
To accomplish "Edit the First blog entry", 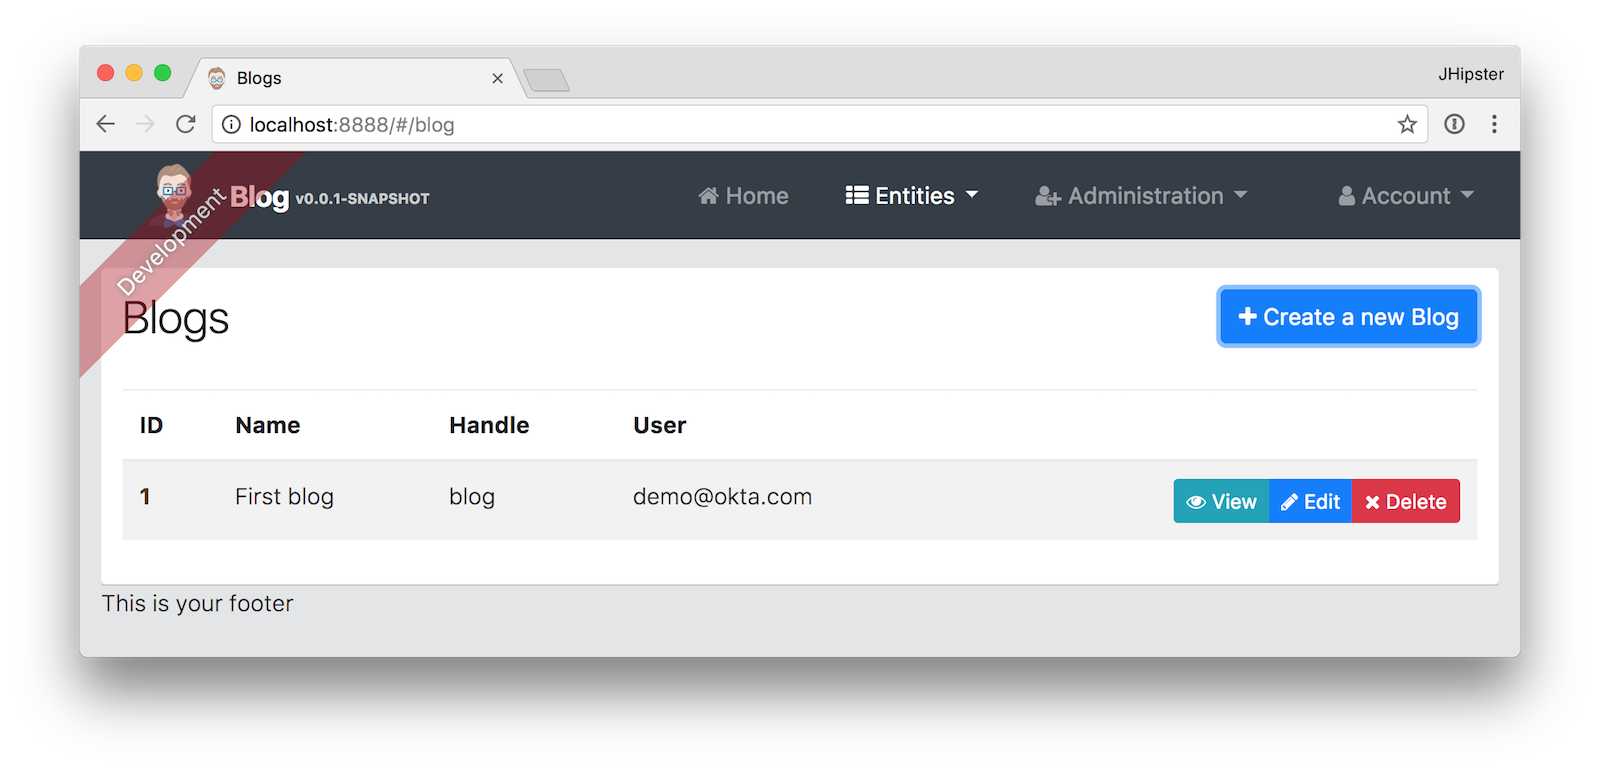I will (x=1310, y=501).
